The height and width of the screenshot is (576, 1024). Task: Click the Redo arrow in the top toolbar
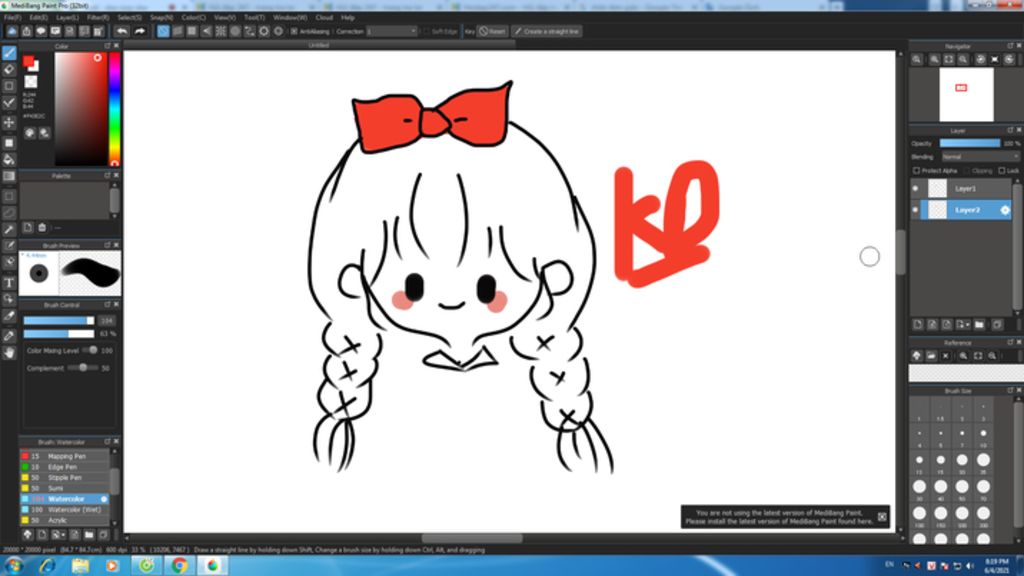(x=139, y=31)
